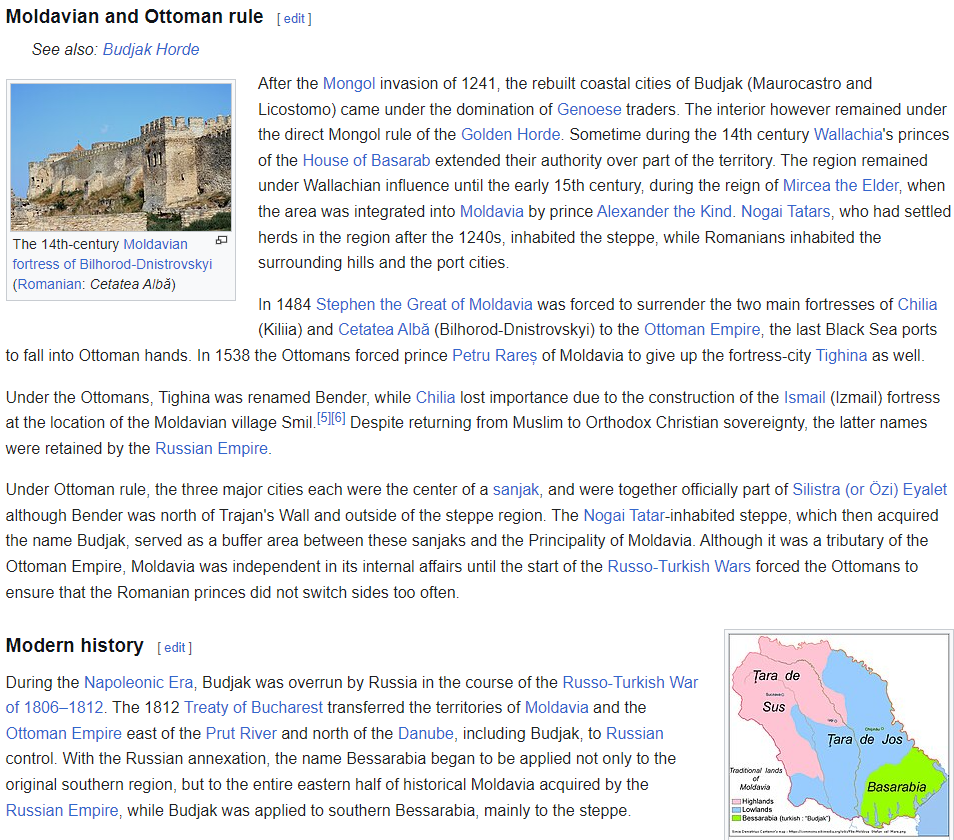
Task: Click the enlarge icon on fortress image caption
Action: 221,240
